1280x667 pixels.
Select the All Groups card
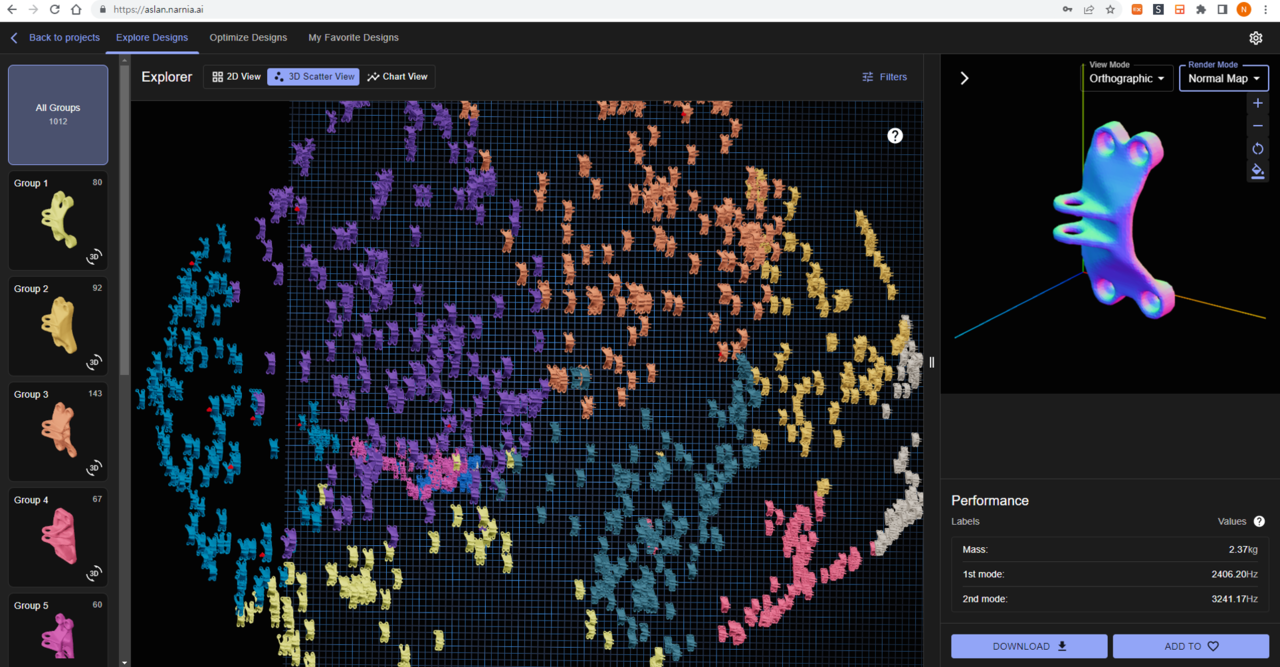(x=58, y=114)
